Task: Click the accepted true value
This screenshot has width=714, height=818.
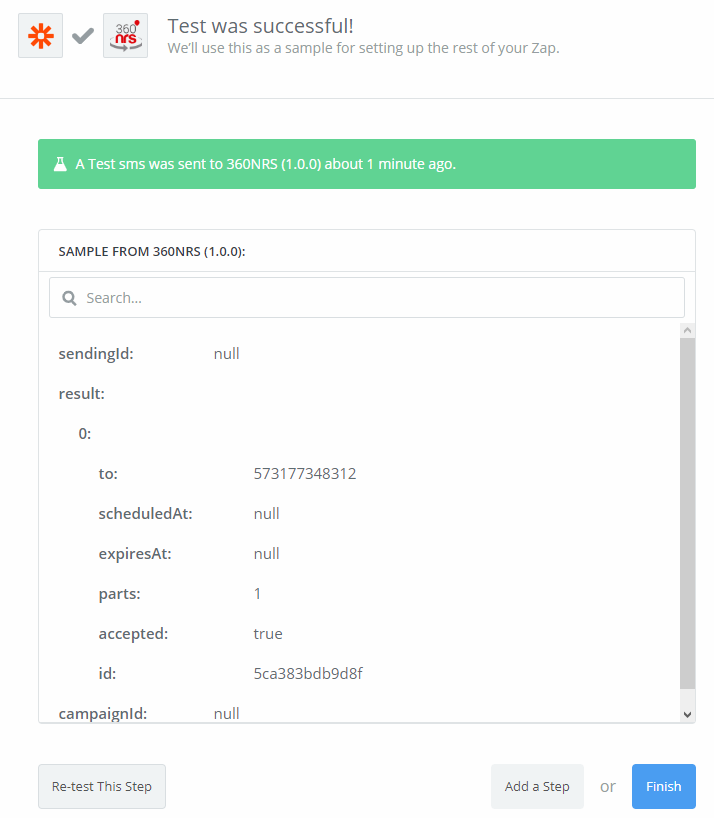Action: tap(268, 634)
